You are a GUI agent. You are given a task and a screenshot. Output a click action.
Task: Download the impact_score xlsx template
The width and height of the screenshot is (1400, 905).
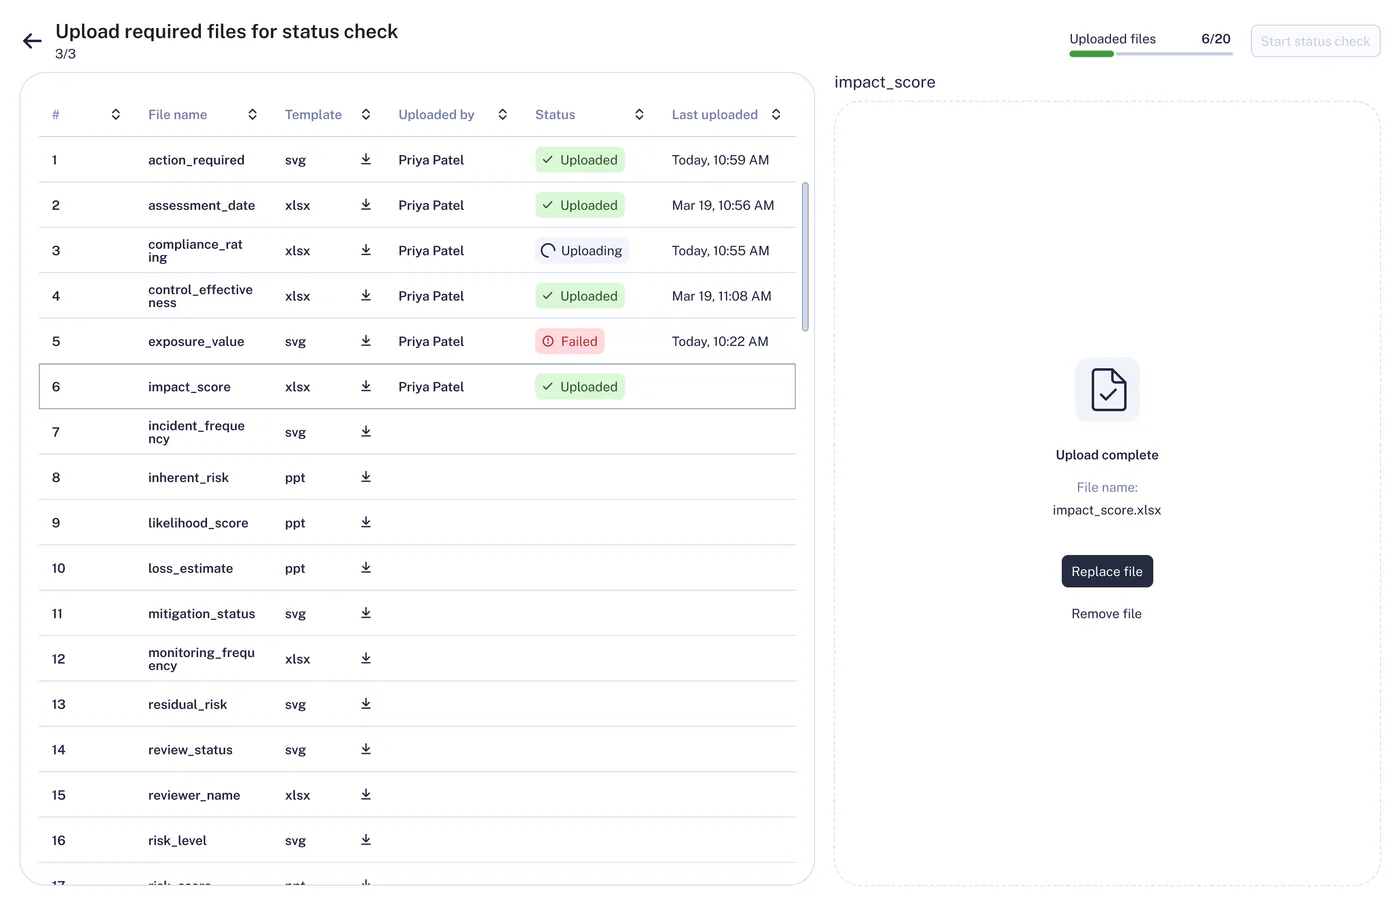tap(366, 386)
